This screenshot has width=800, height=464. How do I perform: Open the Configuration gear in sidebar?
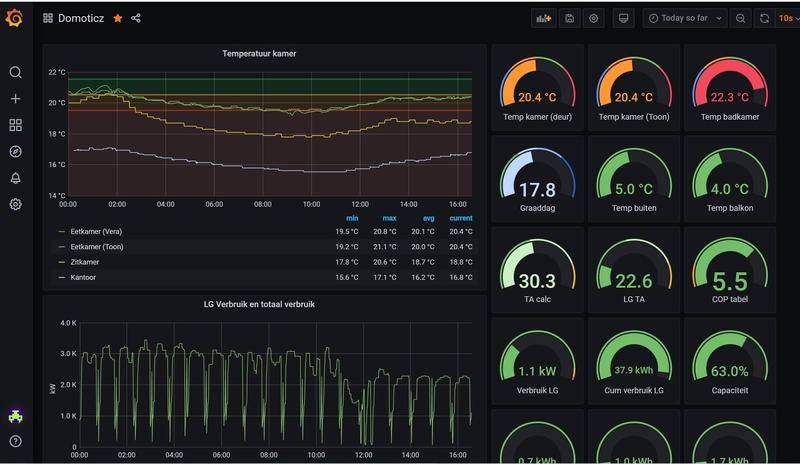click(15, 204)
